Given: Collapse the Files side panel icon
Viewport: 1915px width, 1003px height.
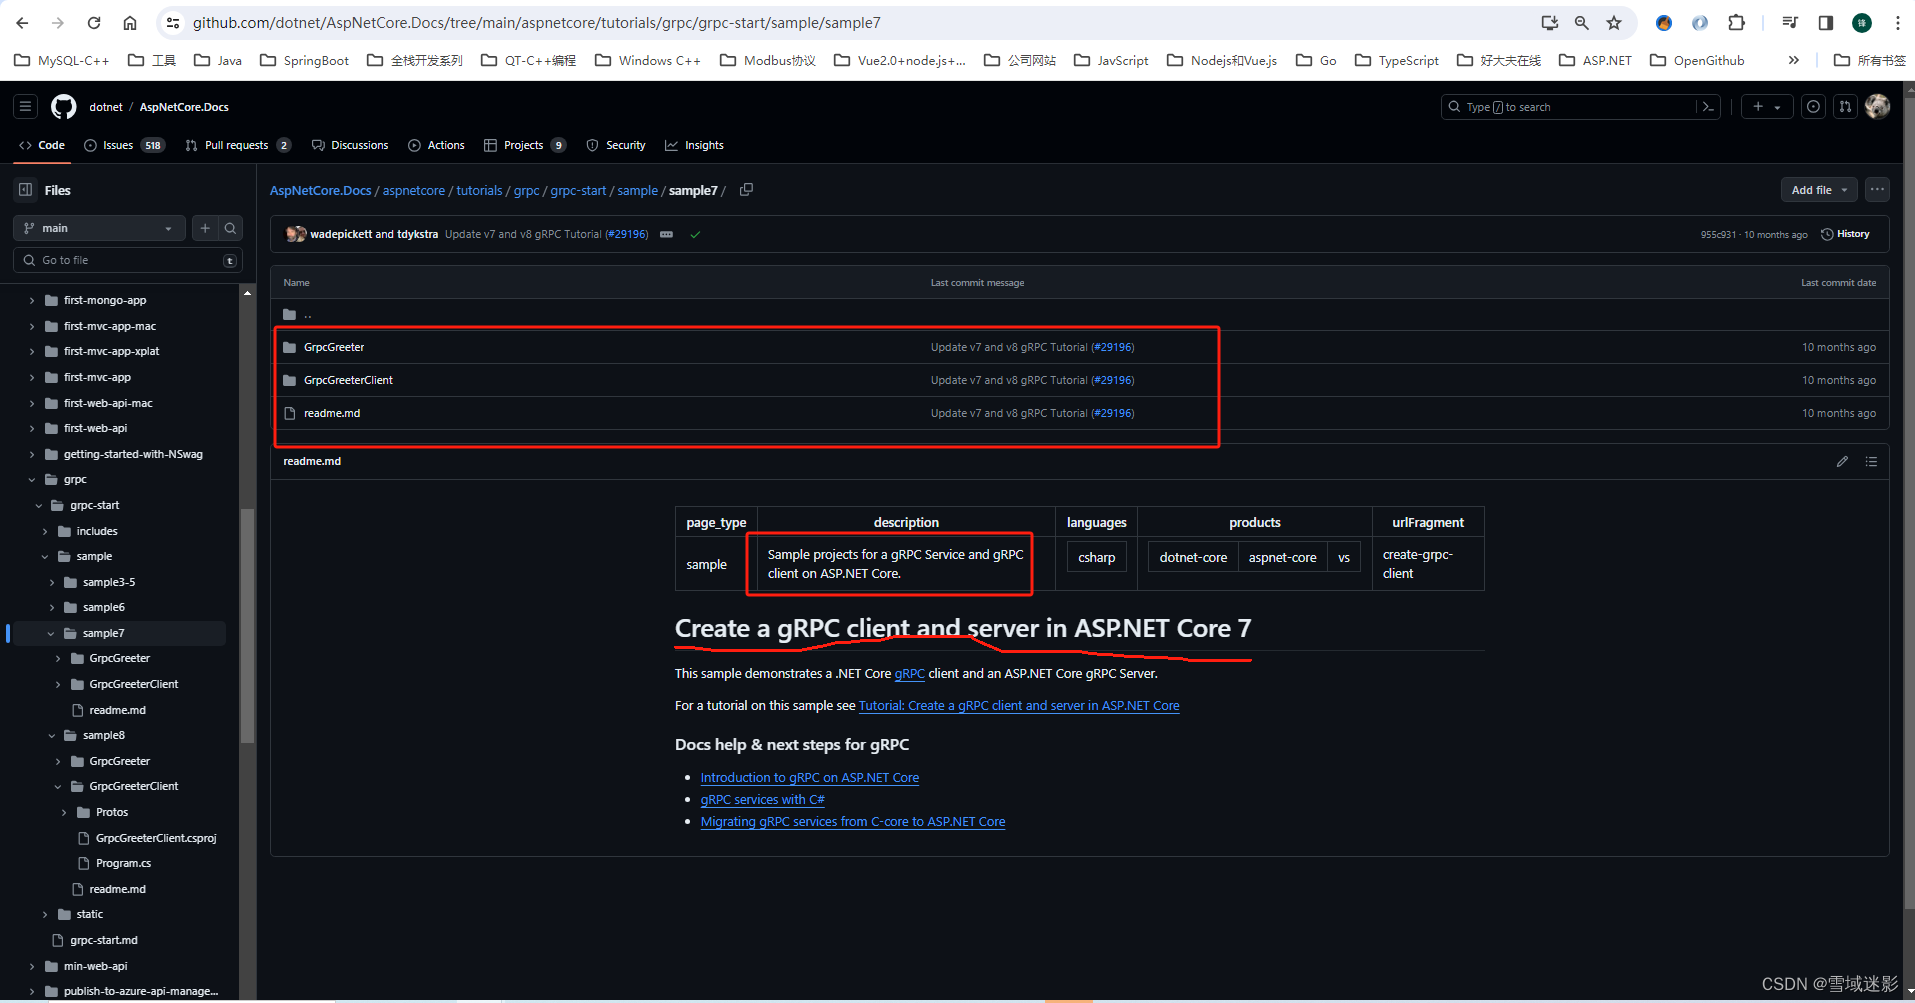Looking at the screenshot, I should click(24, 190).
